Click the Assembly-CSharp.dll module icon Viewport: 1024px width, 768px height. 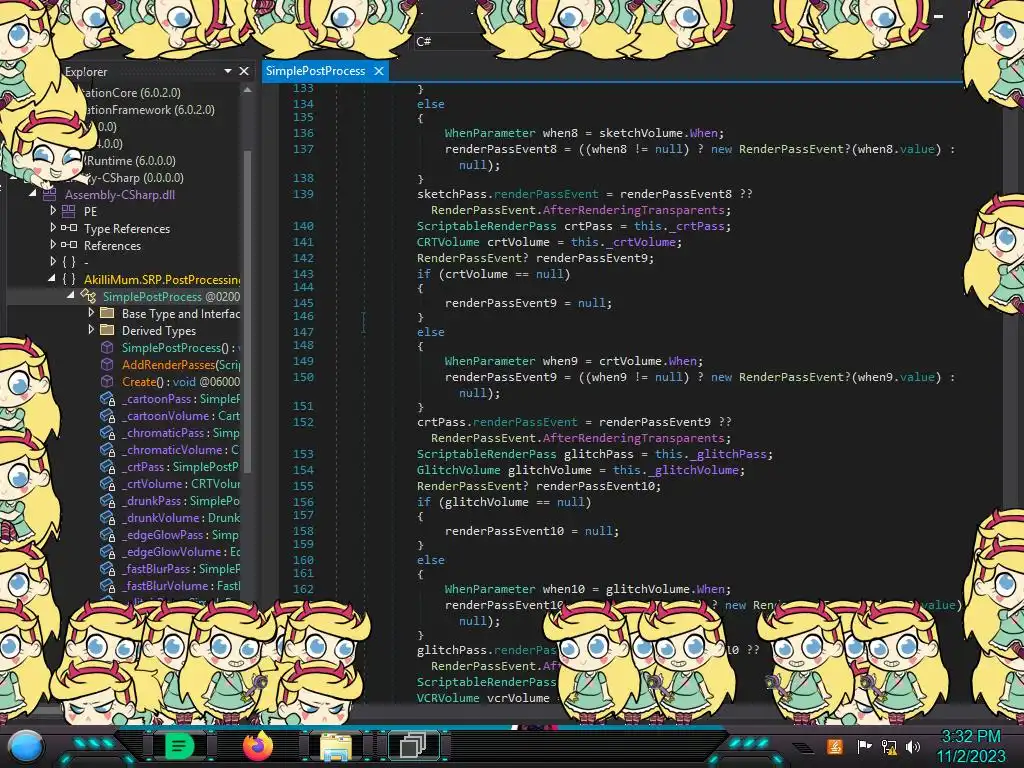(50, 195)
